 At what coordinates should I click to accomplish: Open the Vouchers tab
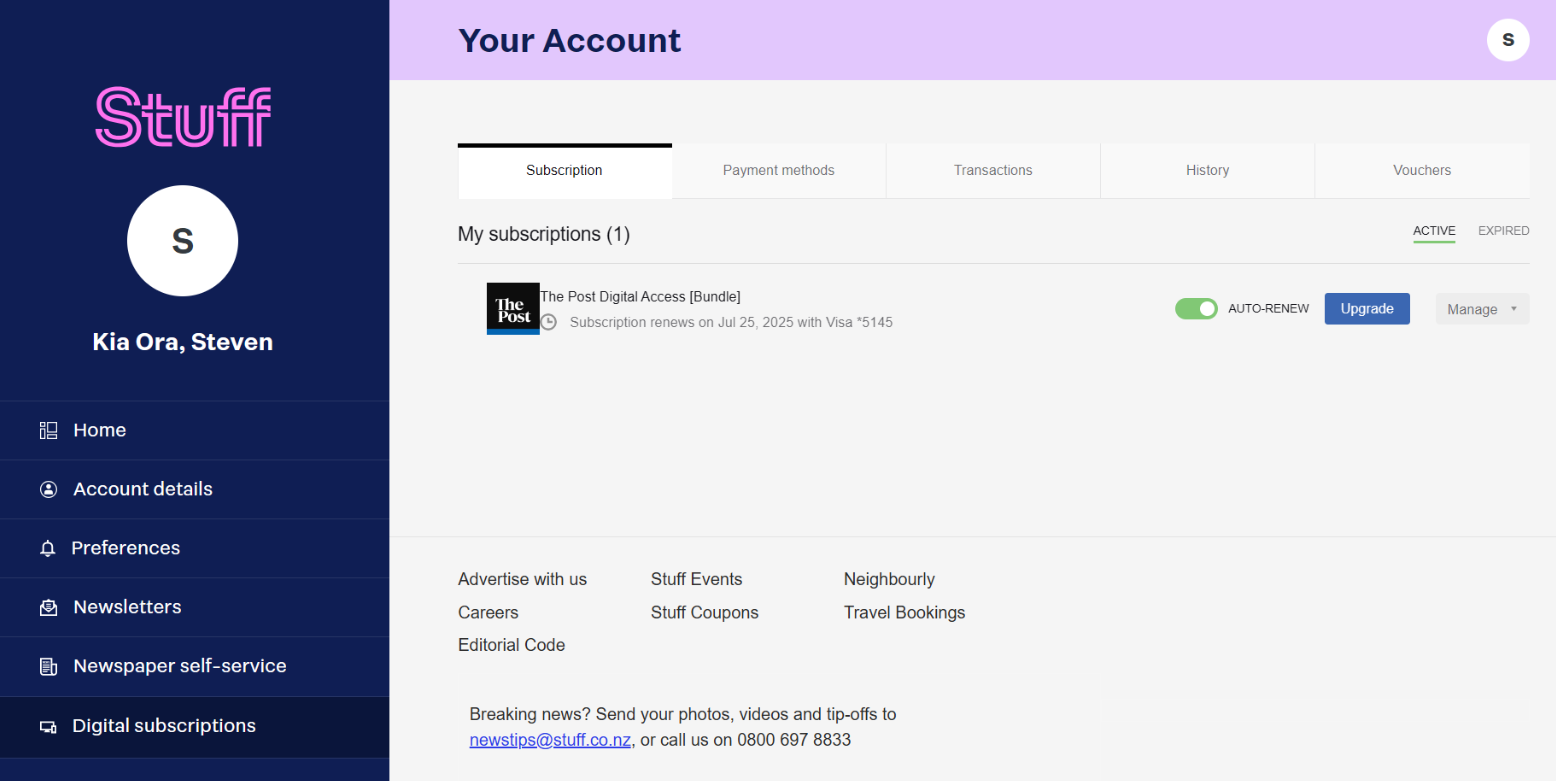pos(1422,170)
